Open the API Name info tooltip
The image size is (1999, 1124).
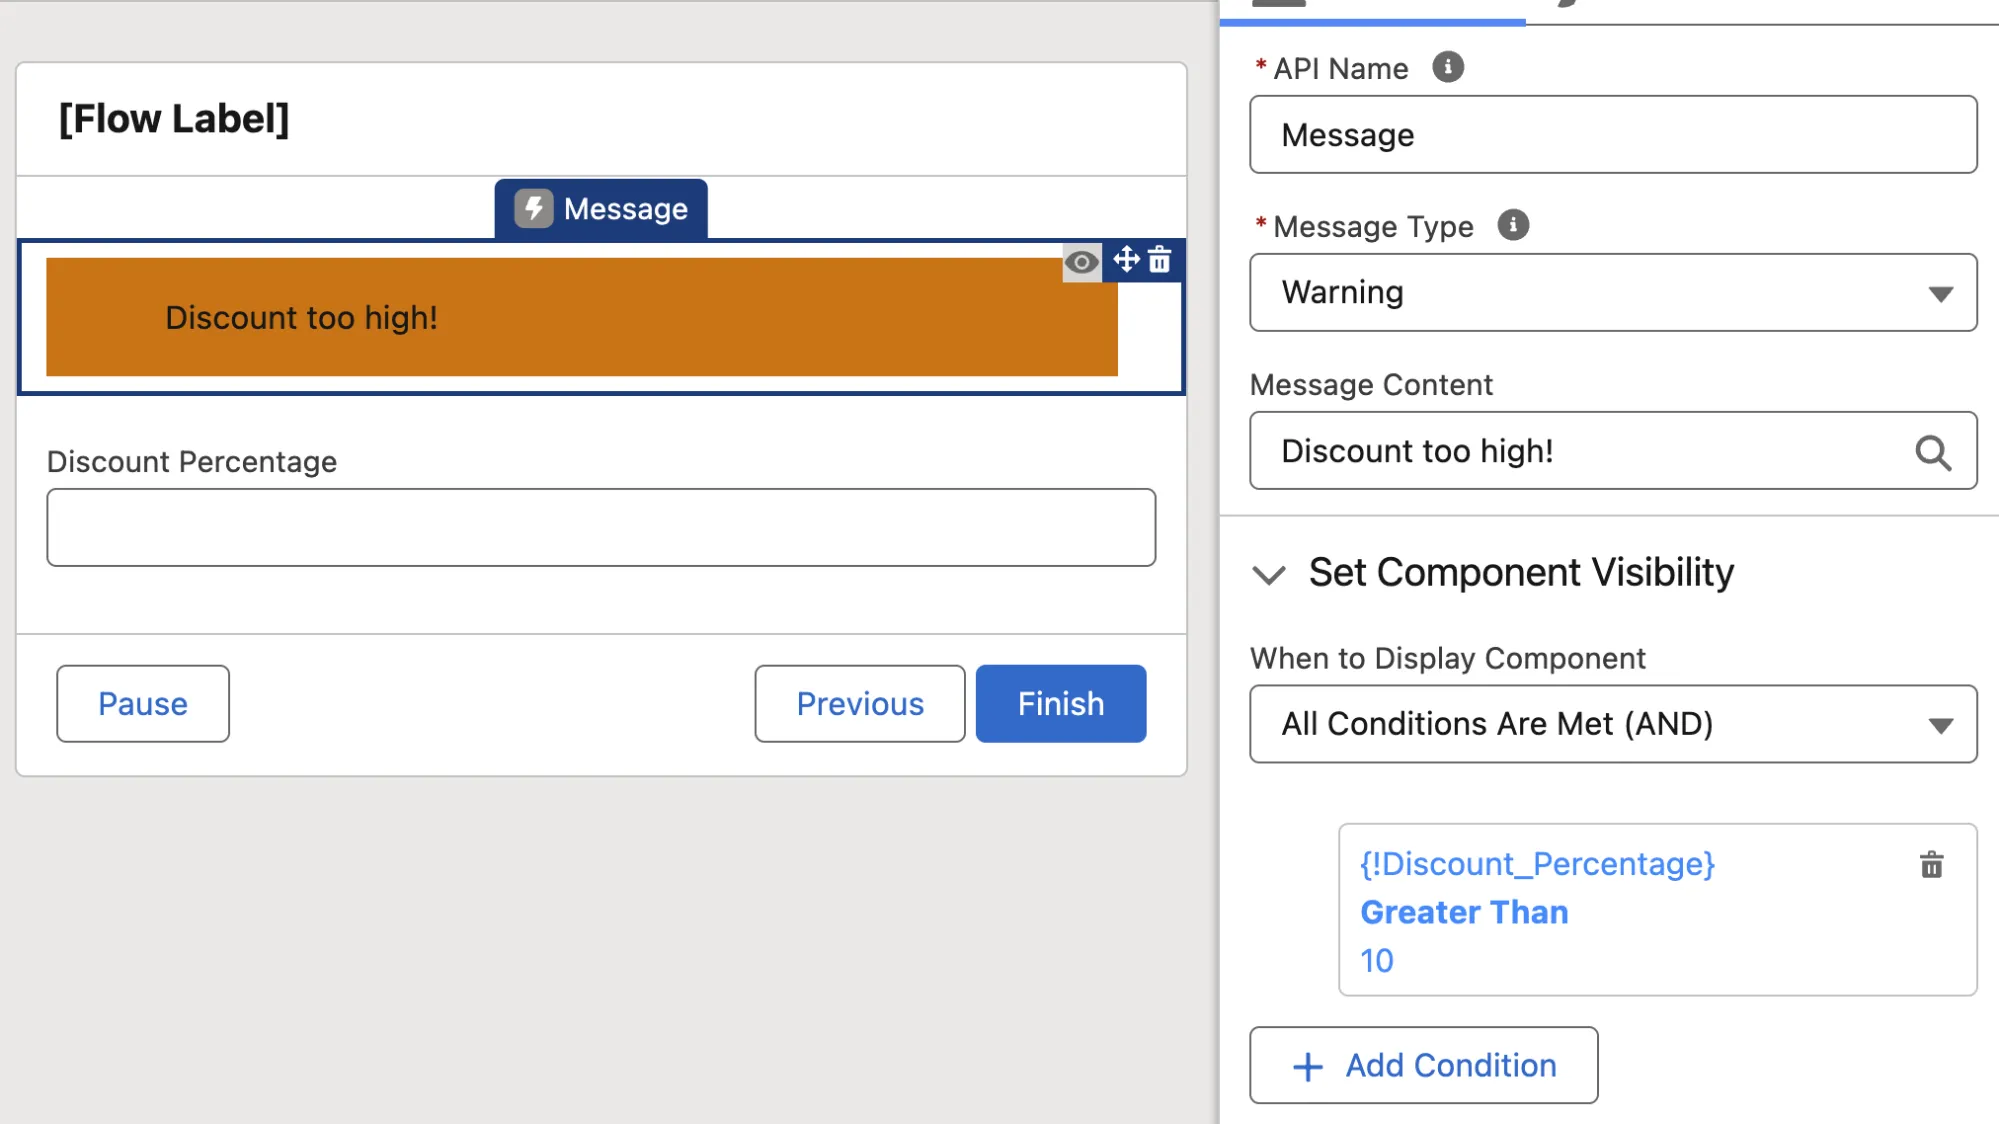pyautogui.click(x=1448, y=66)
